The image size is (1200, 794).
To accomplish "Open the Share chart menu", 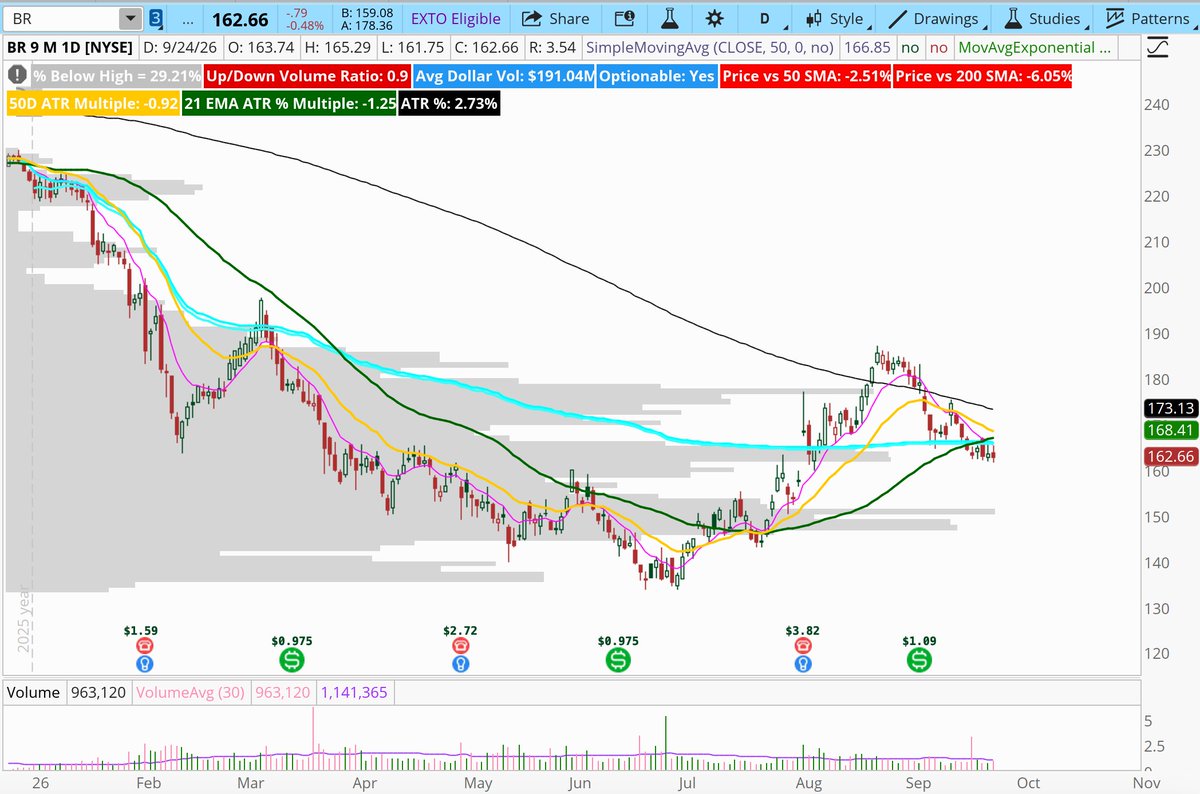I will [556, 18].
